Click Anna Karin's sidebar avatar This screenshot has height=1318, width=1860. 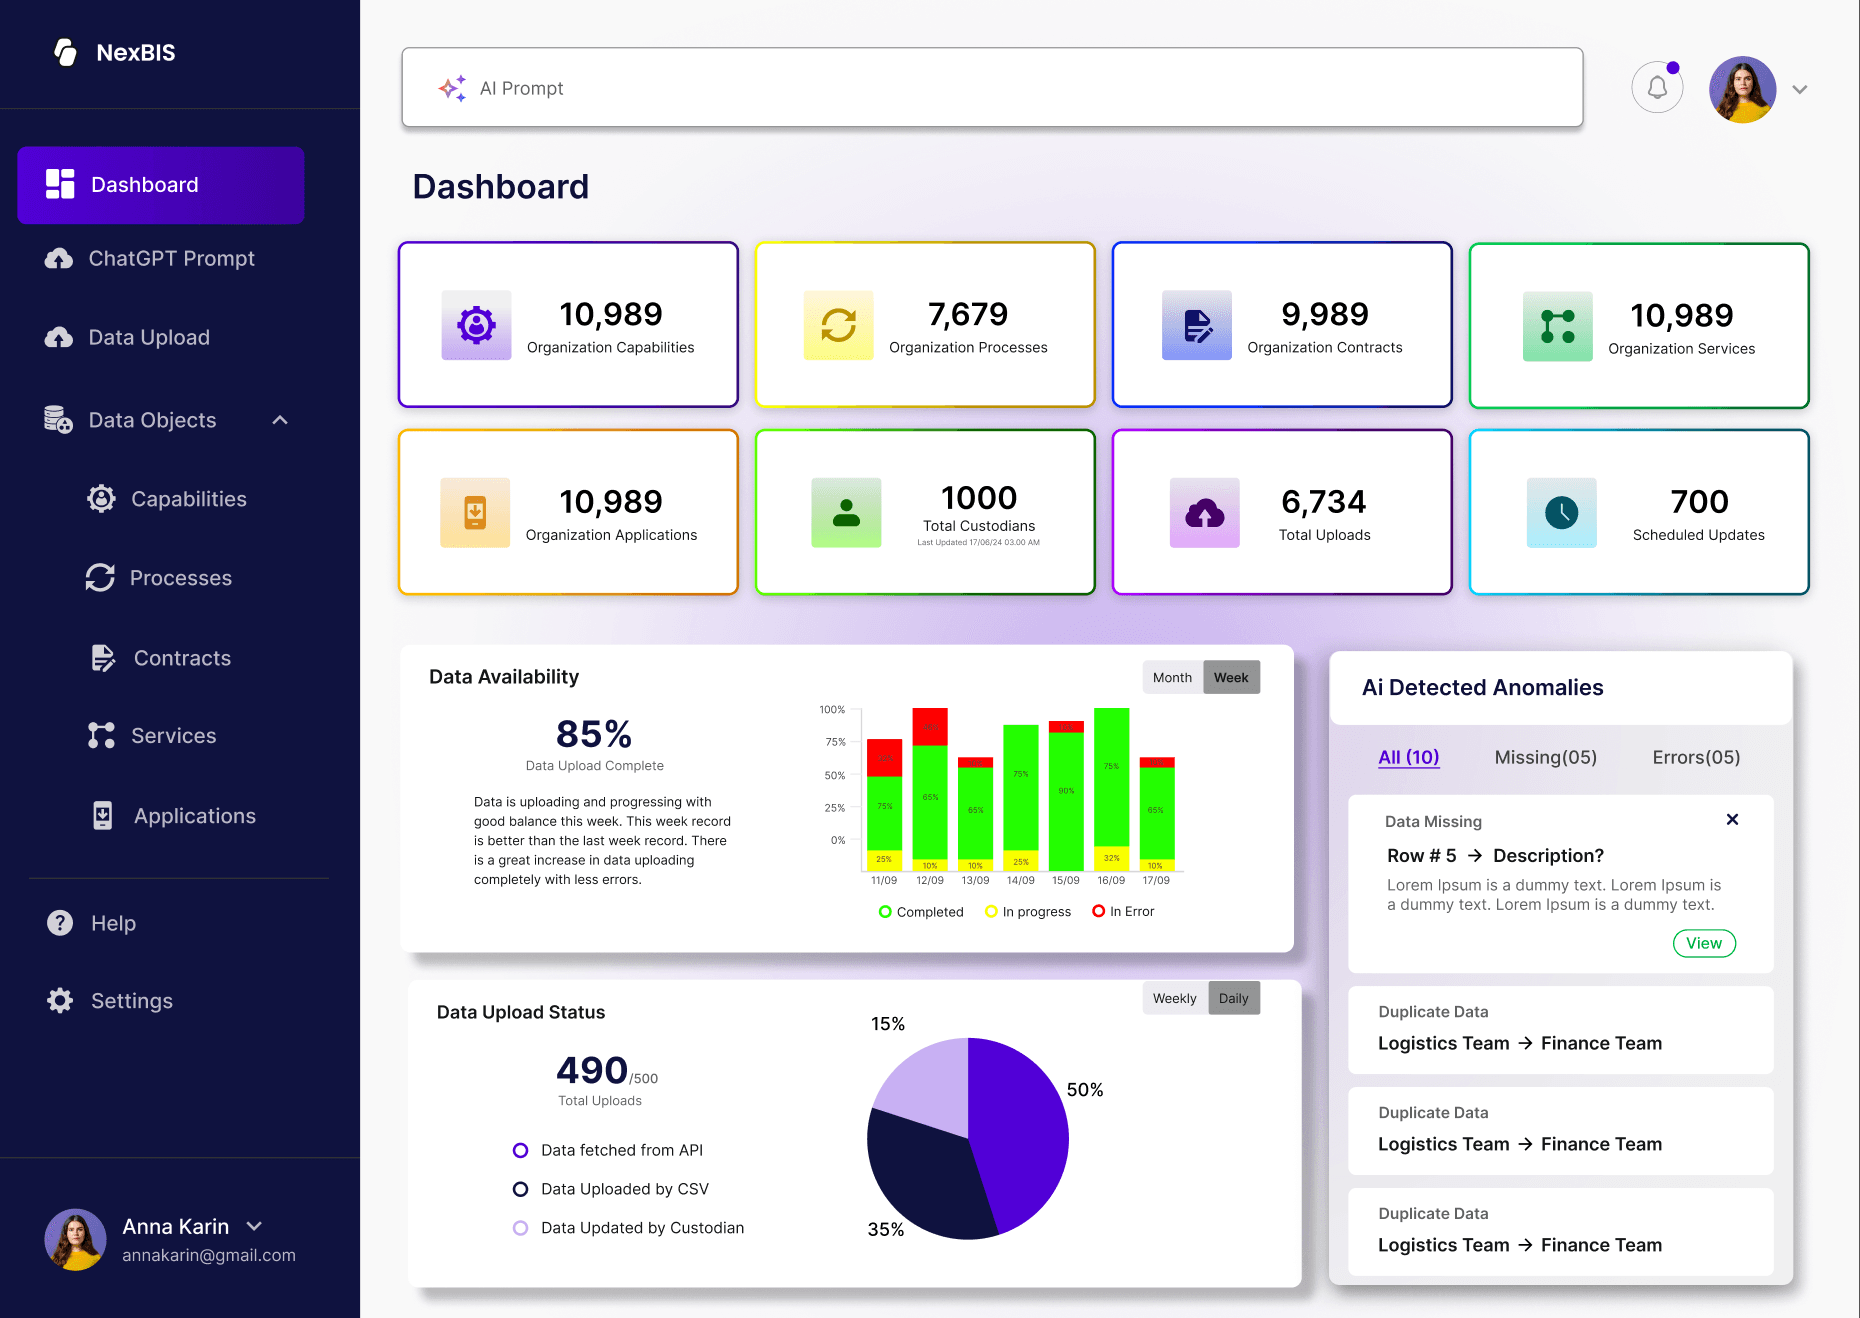click(75, 1240)
